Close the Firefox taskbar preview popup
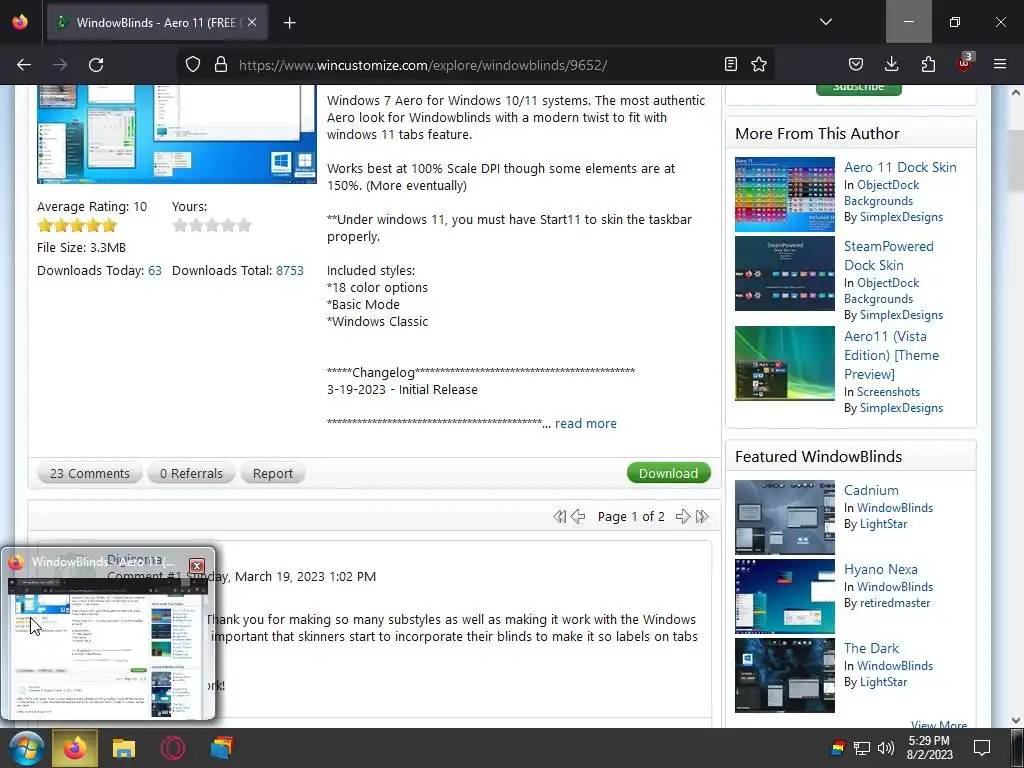Screen dimensions: 1024x768 pos(197,566)
